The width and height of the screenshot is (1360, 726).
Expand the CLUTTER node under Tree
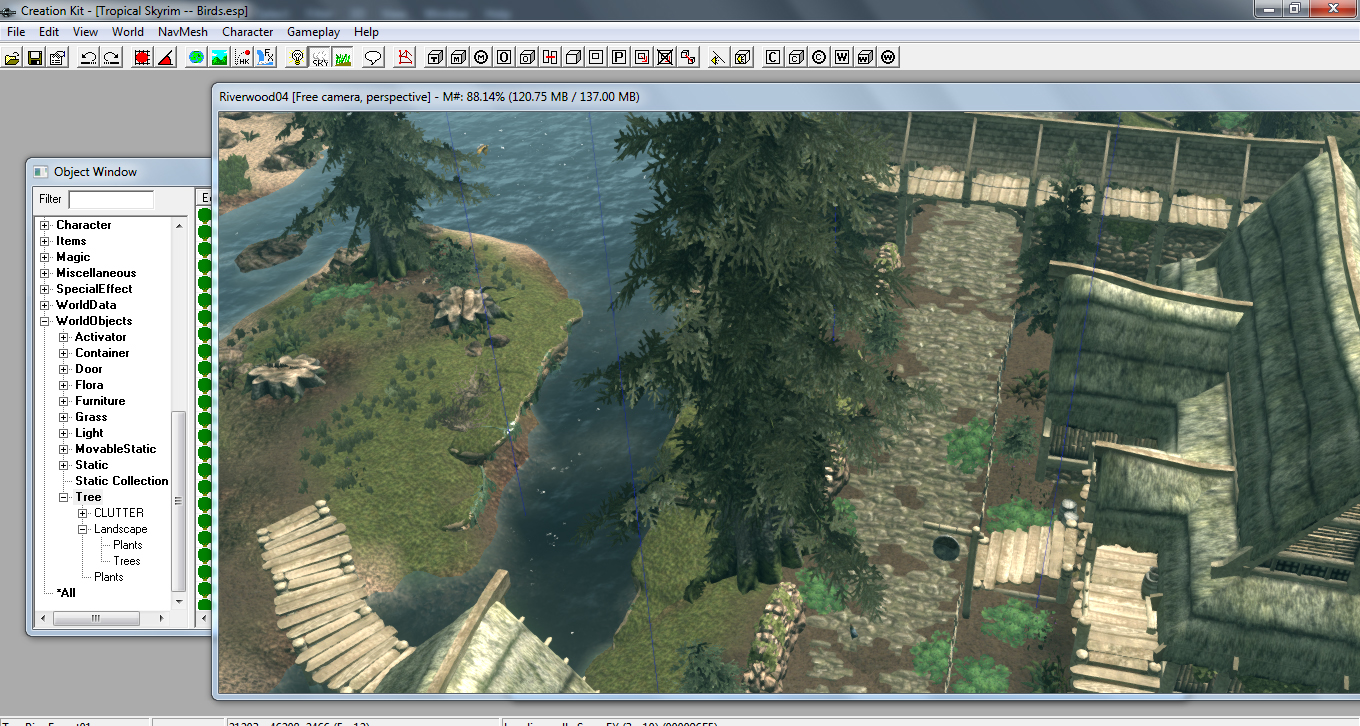point(83,513)
